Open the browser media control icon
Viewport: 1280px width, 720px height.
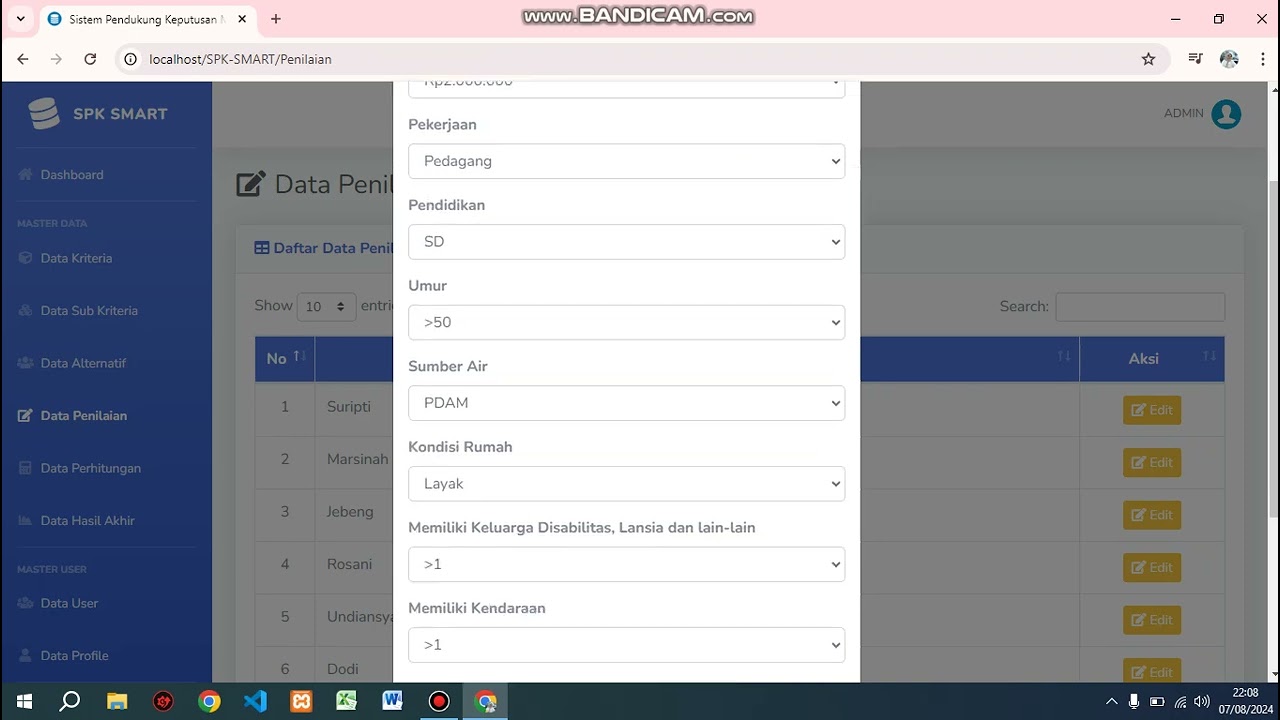(1195, 59)
